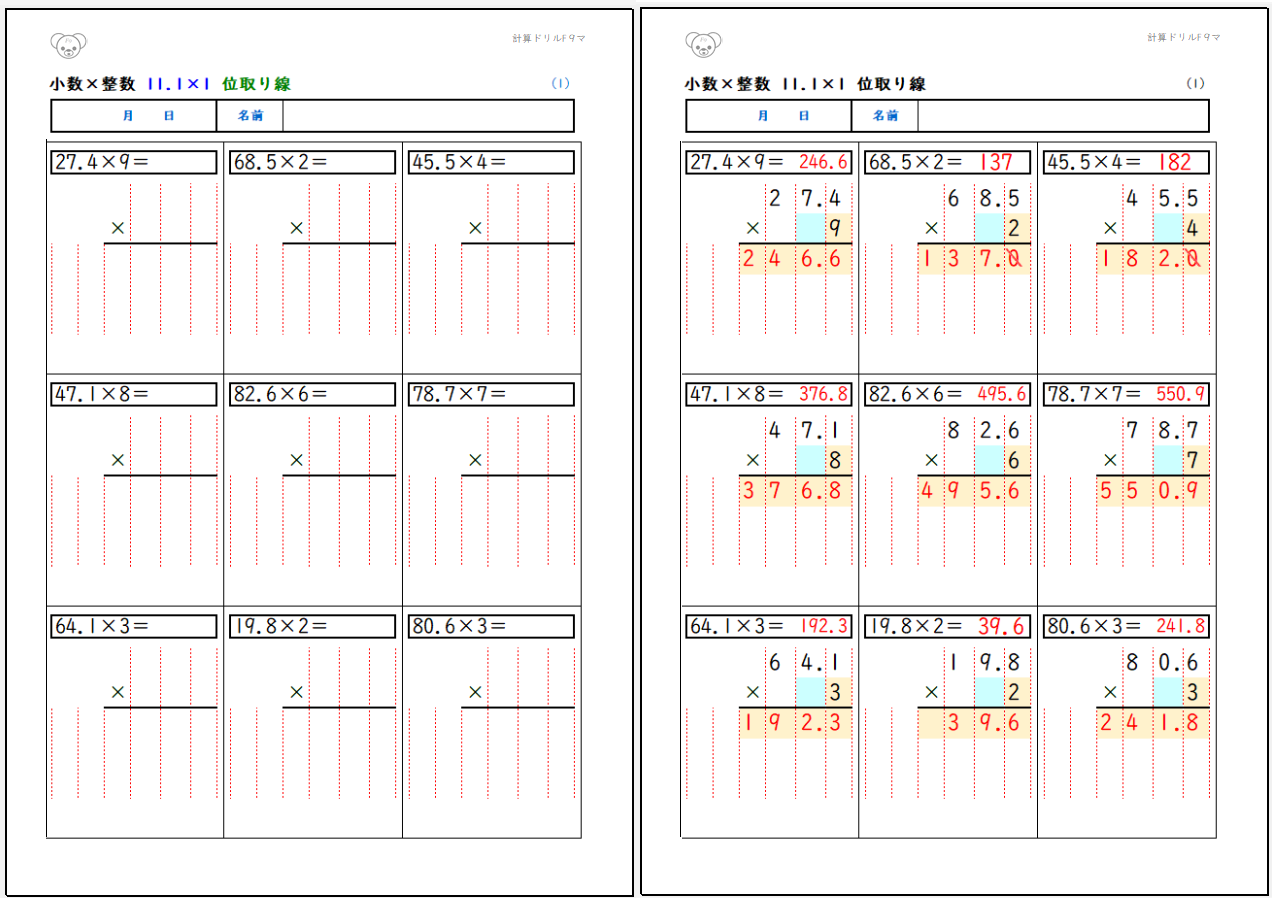Image resolution: width=1272 pixels, height=898 pixels.
Task: Click the red answer 550.9 in header box
Action: tap(1180, 394)
